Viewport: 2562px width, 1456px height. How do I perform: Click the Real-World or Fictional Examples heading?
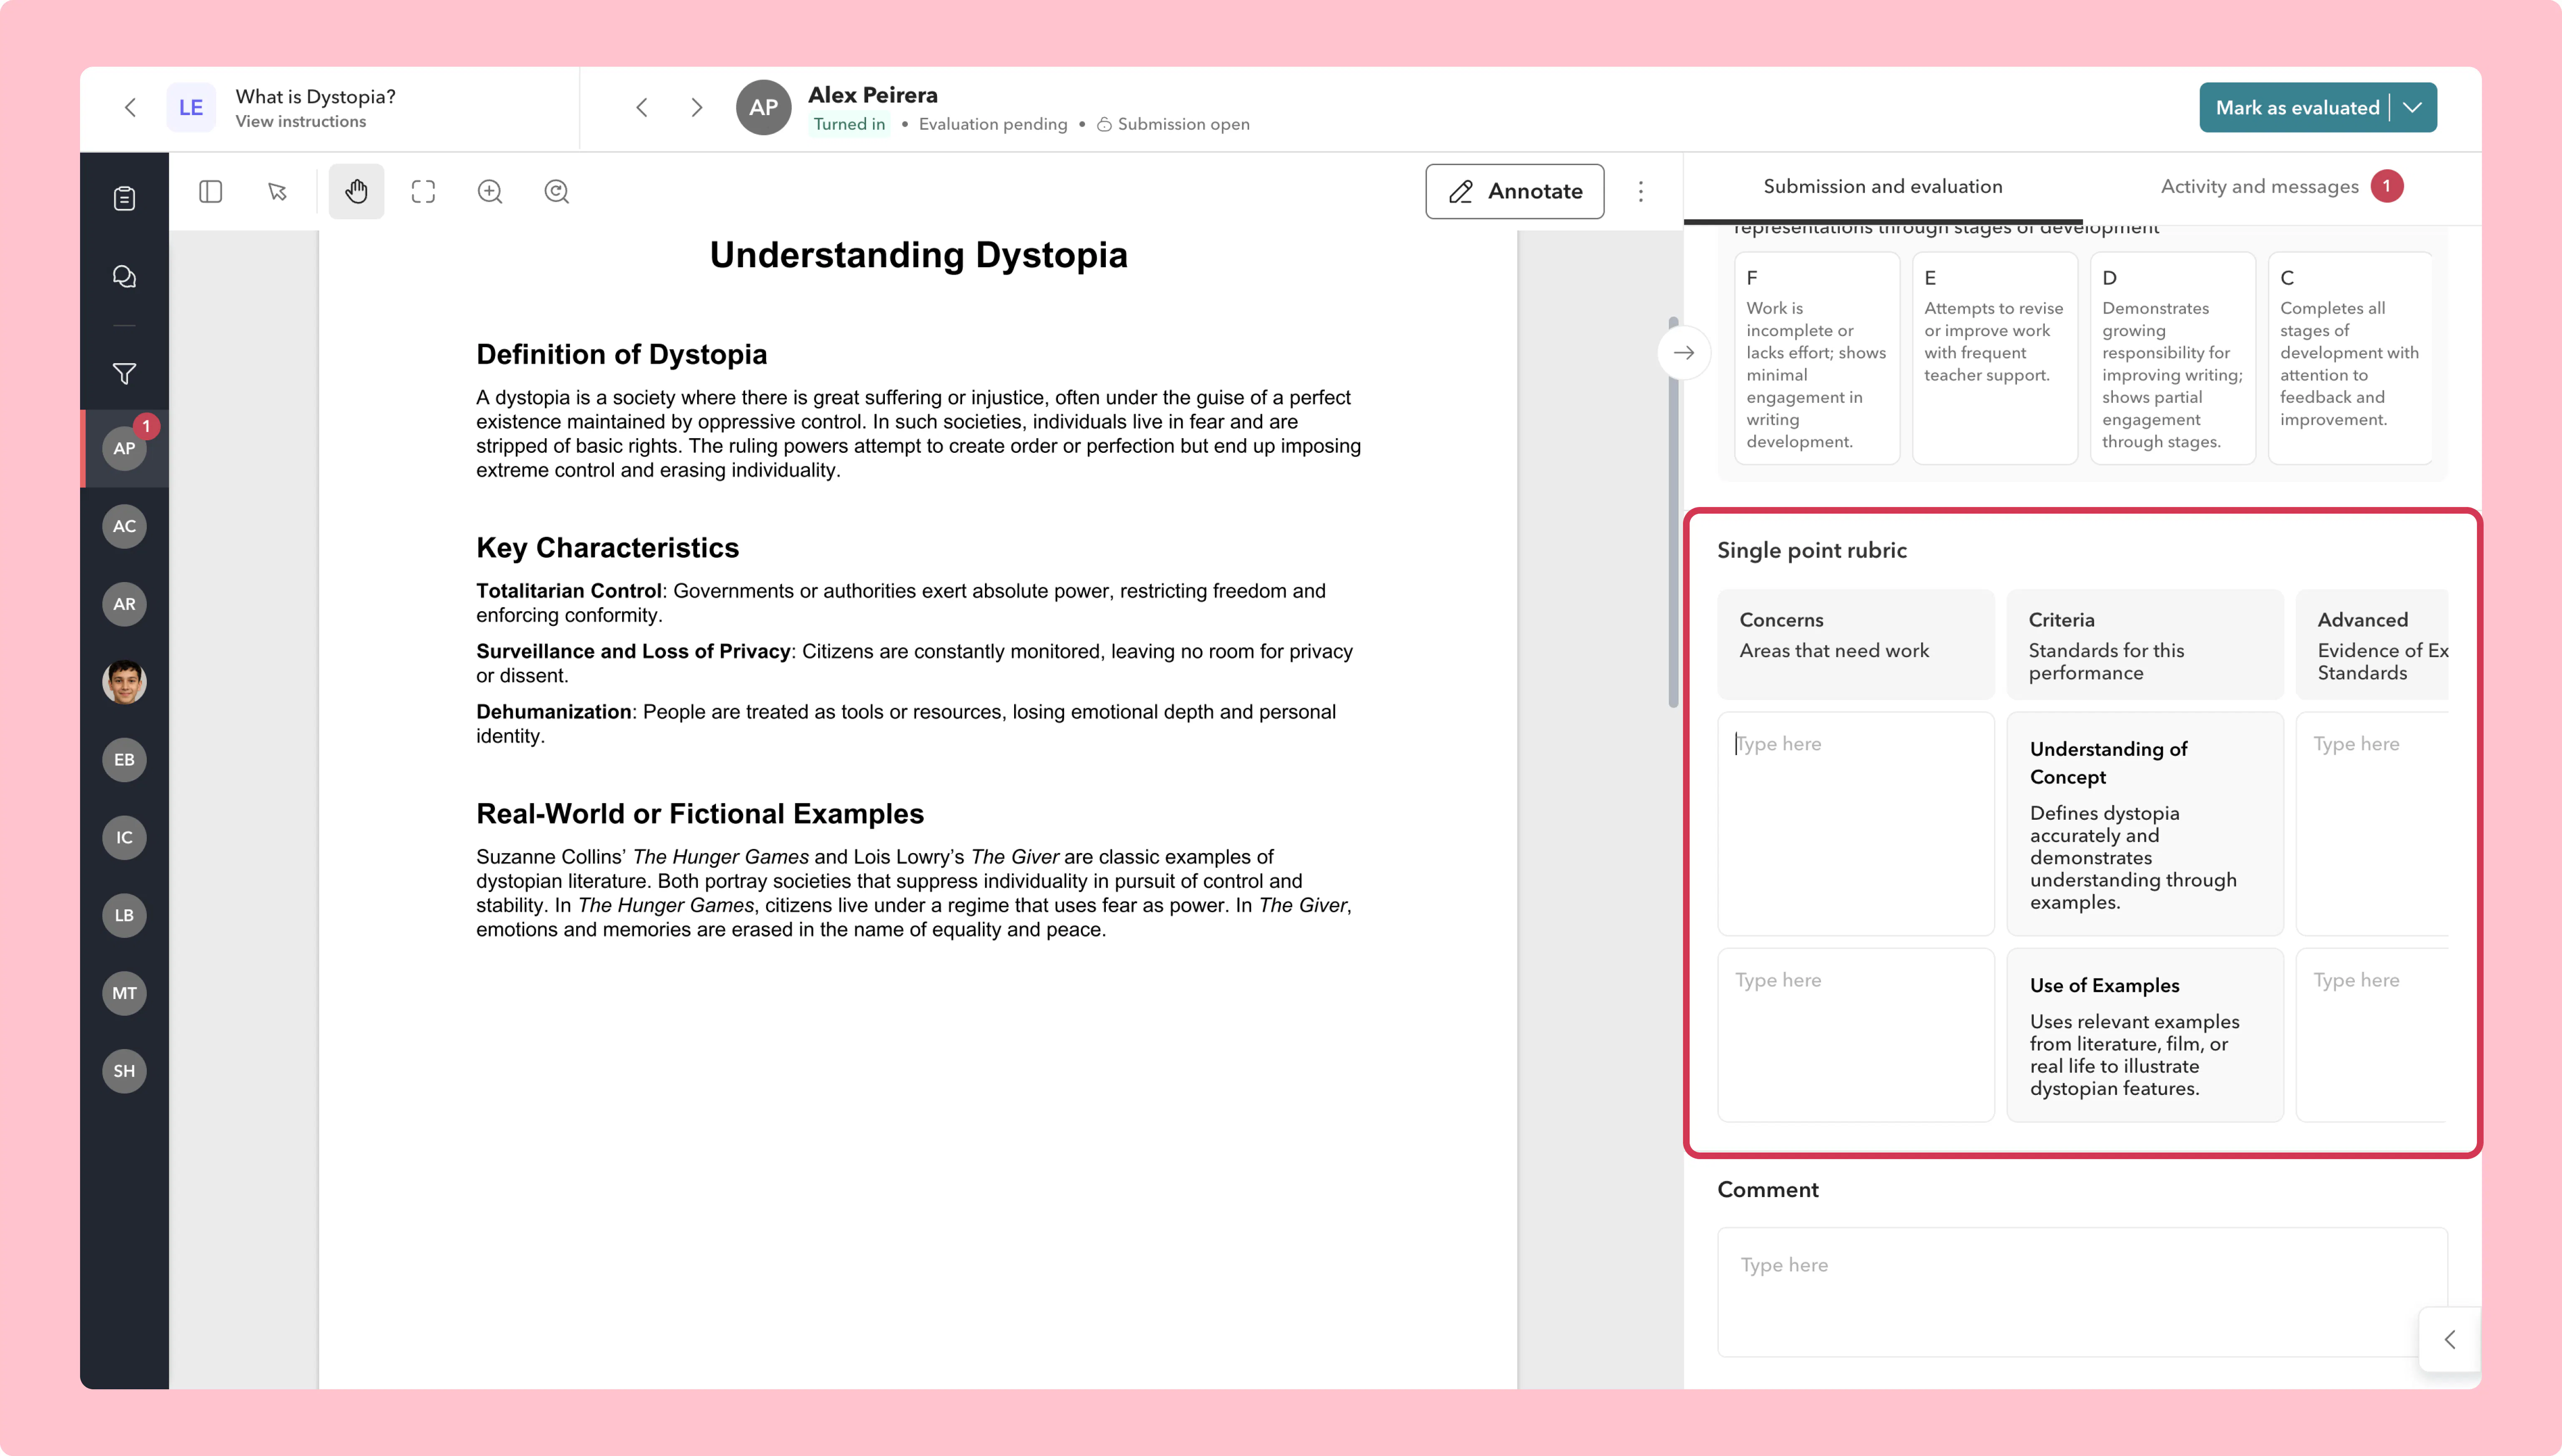(x=700, y=814)
